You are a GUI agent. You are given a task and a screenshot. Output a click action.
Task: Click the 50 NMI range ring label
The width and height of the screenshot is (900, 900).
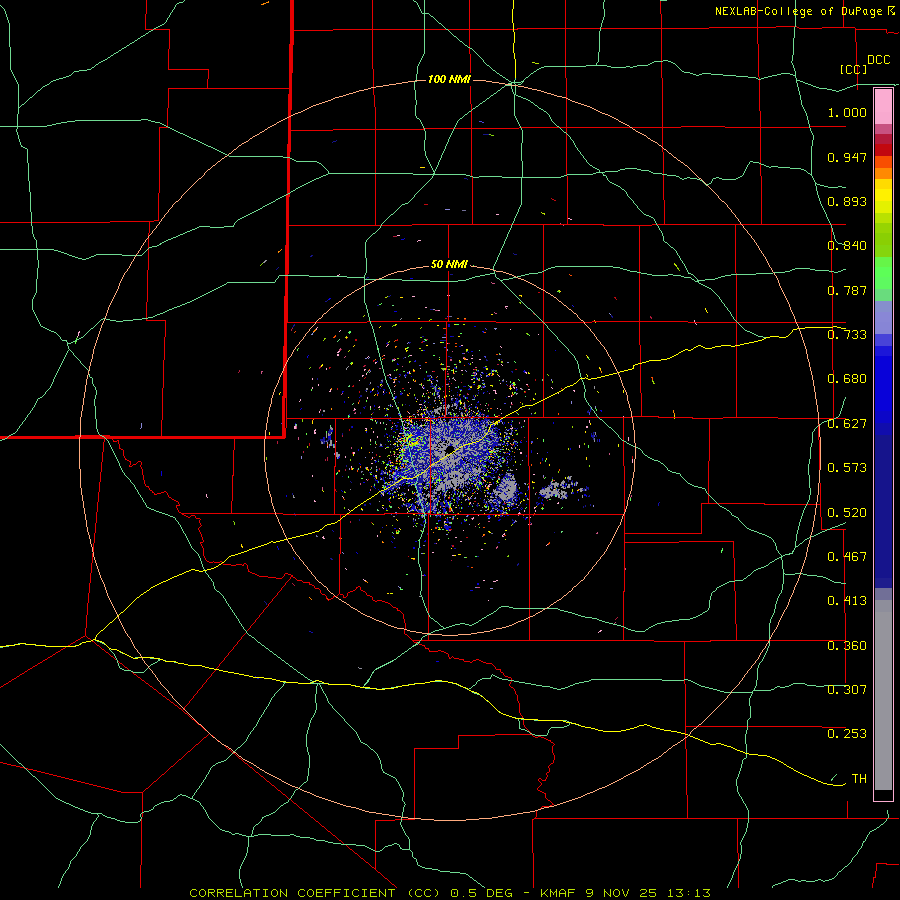pos(449,265)
